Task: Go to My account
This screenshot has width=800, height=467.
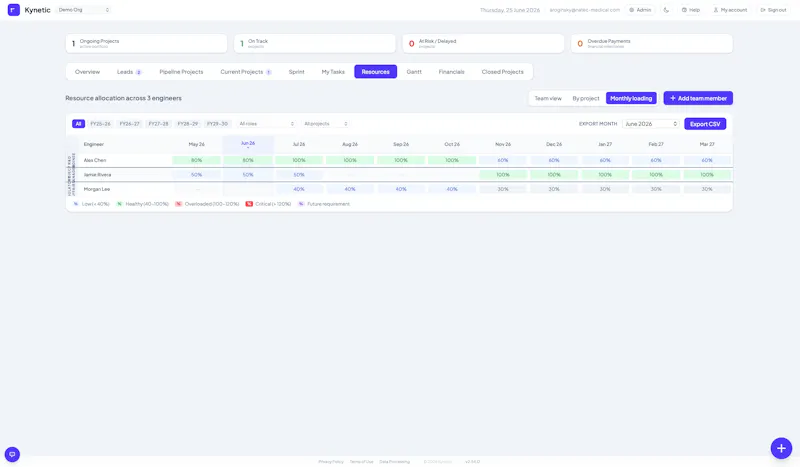Action: (730, 10)
